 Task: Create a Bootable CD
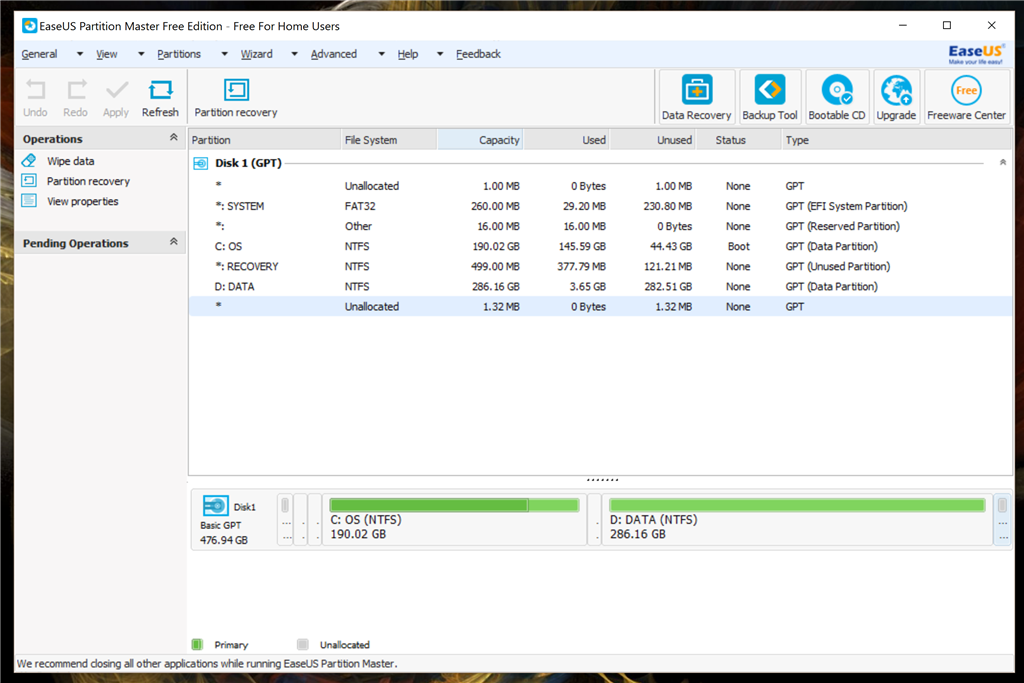tap(837, 97)
